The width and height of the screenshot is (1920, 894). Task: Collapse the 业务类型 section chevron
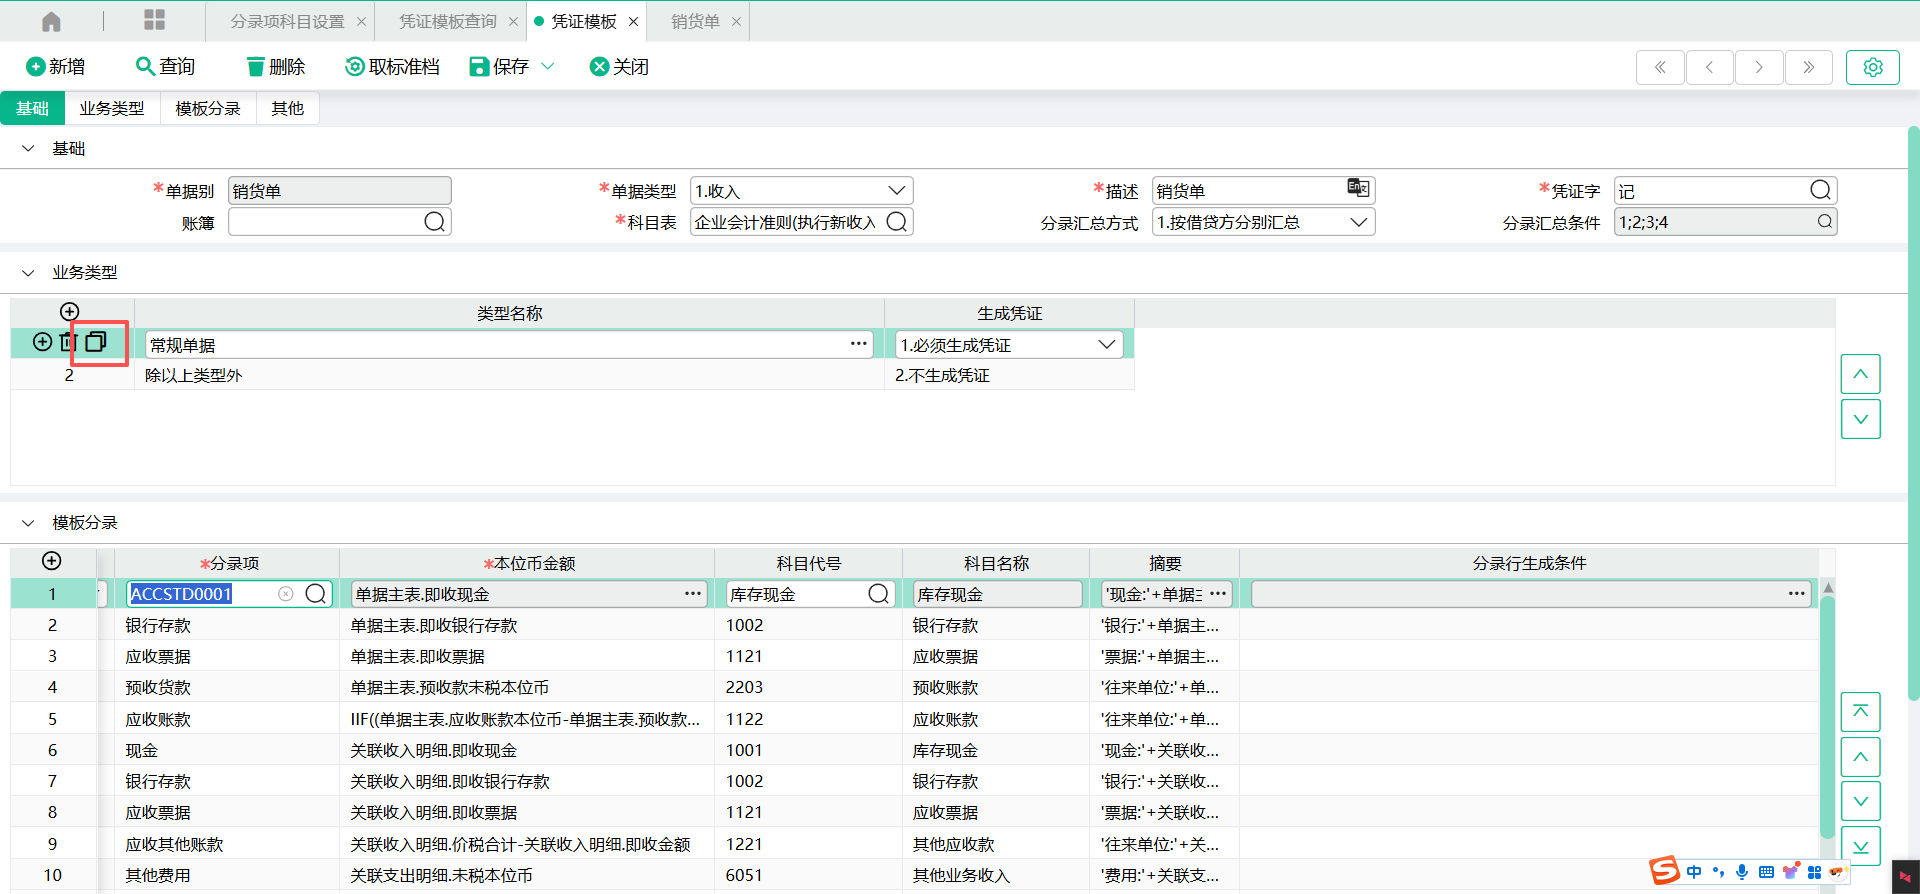pos(28,272)
